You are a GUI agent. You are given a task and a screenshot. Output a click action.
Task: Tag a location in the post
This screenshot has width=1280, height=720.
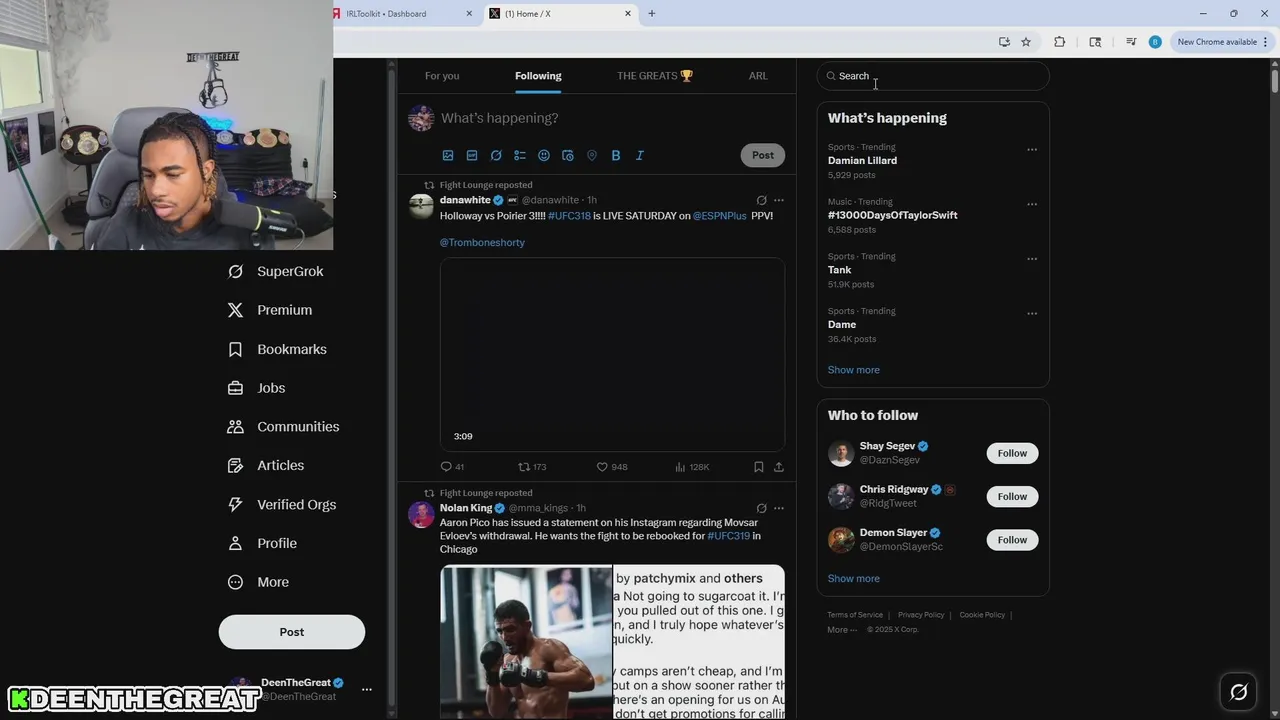[592, 156]
